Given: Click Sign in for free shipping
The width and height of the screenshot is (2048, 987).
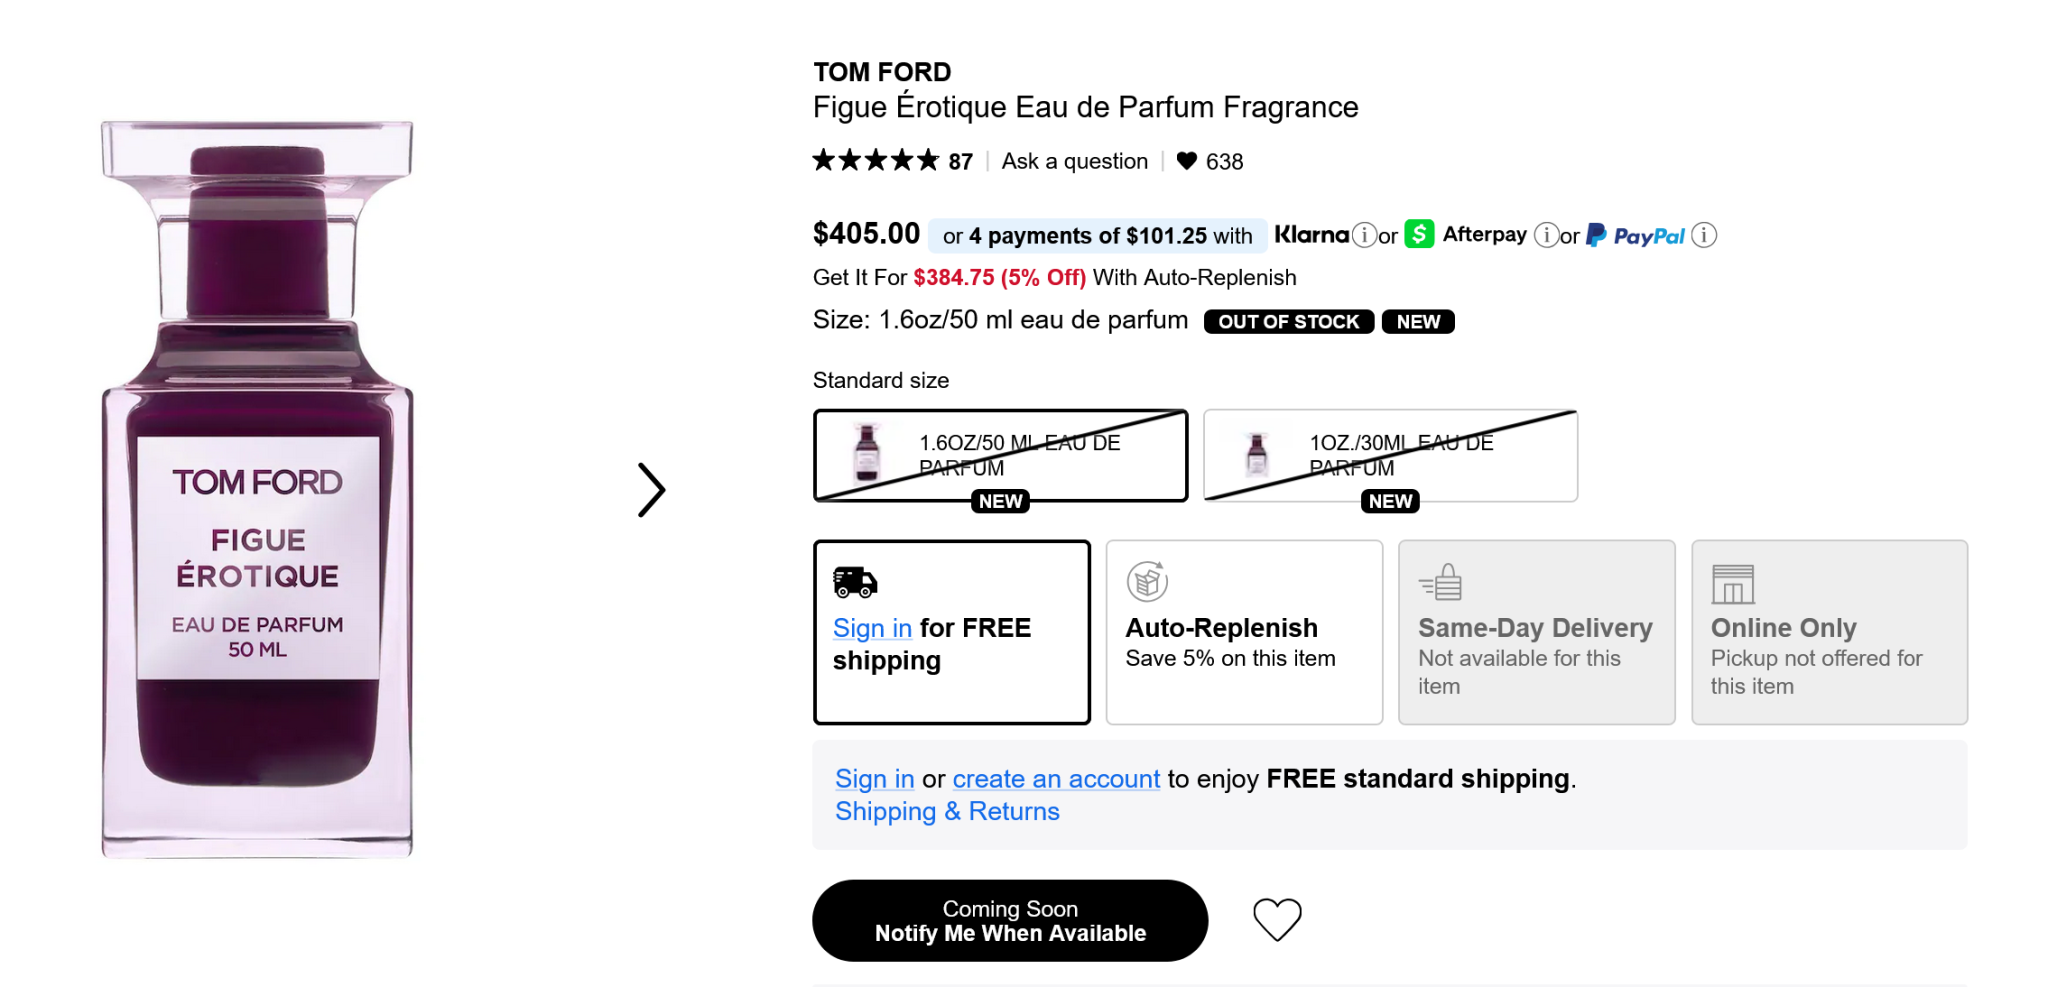Looking at the screenshot, I should [872, 628].
